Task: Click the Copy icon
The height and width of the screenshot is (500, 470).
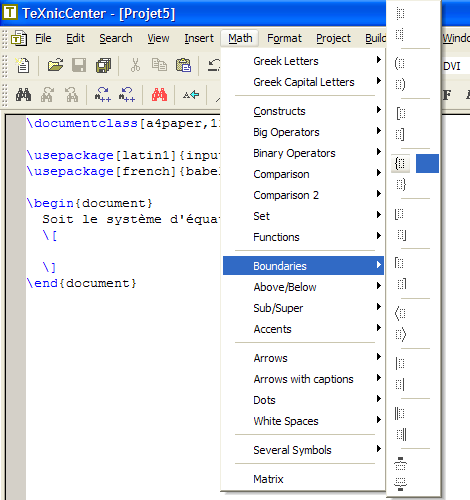Action: click(x=159, y=65)
